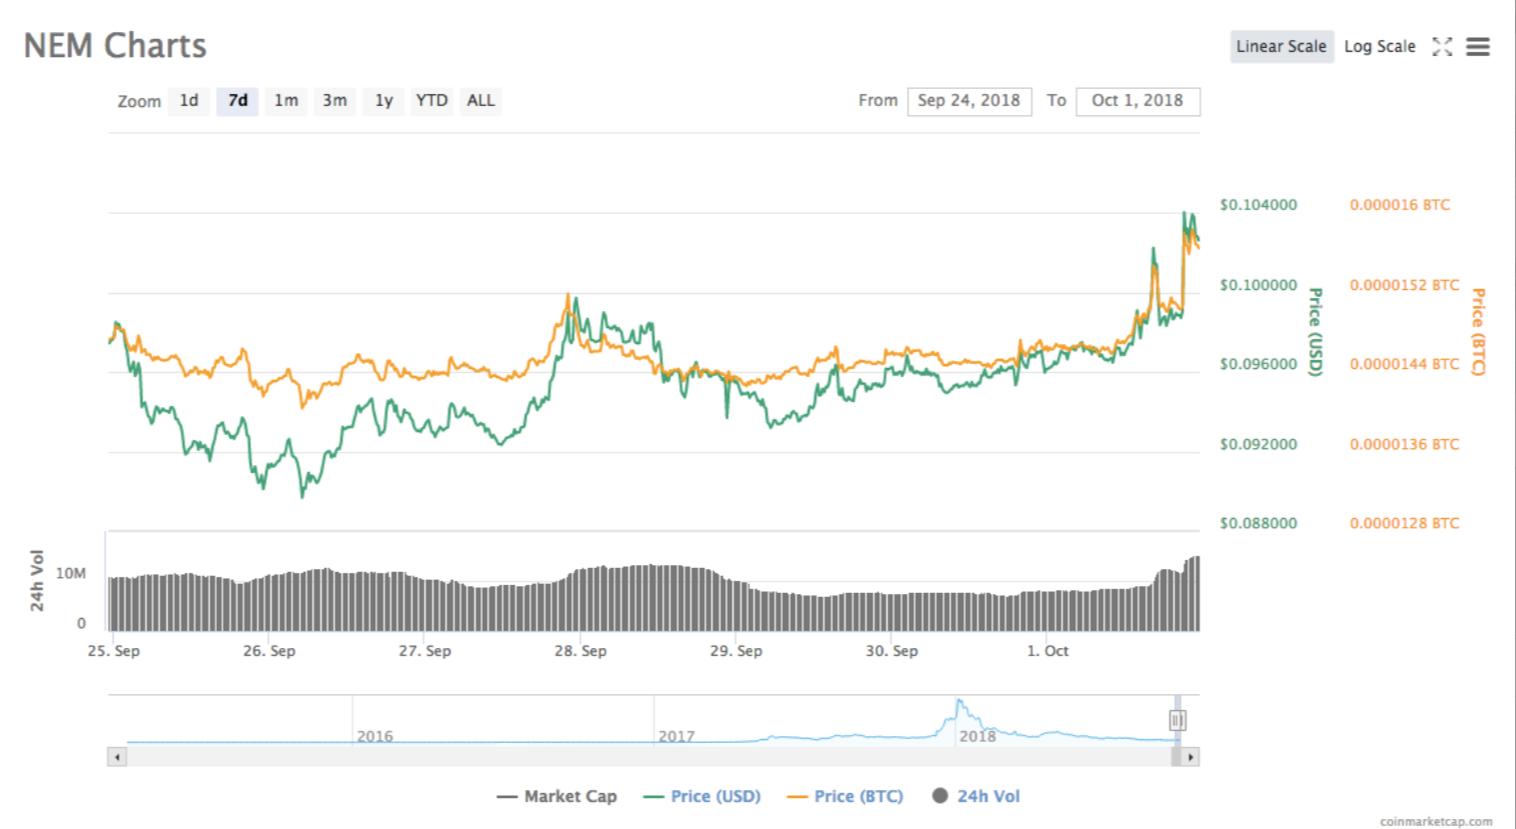Click the $0.096000 axis label
Viewport: 1516px width, 829px height.
point(1258,364)
